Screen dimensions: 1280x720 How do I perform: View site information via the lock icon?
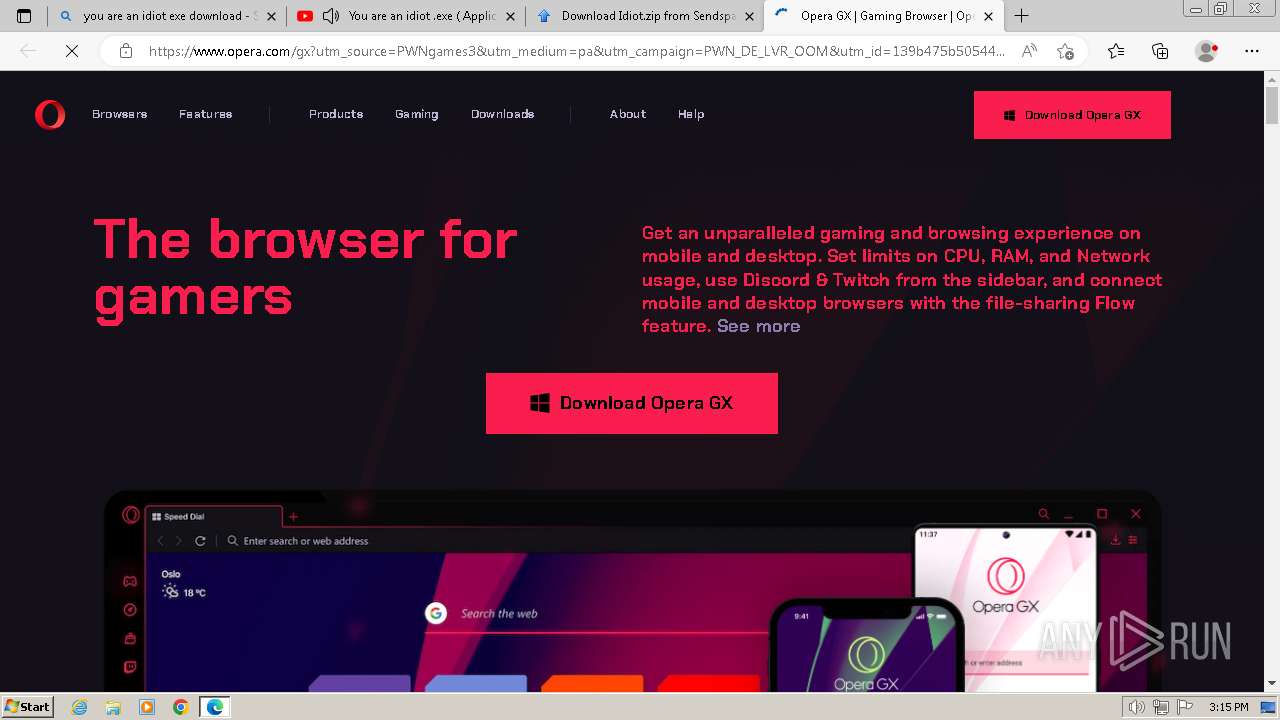(125, 52)
